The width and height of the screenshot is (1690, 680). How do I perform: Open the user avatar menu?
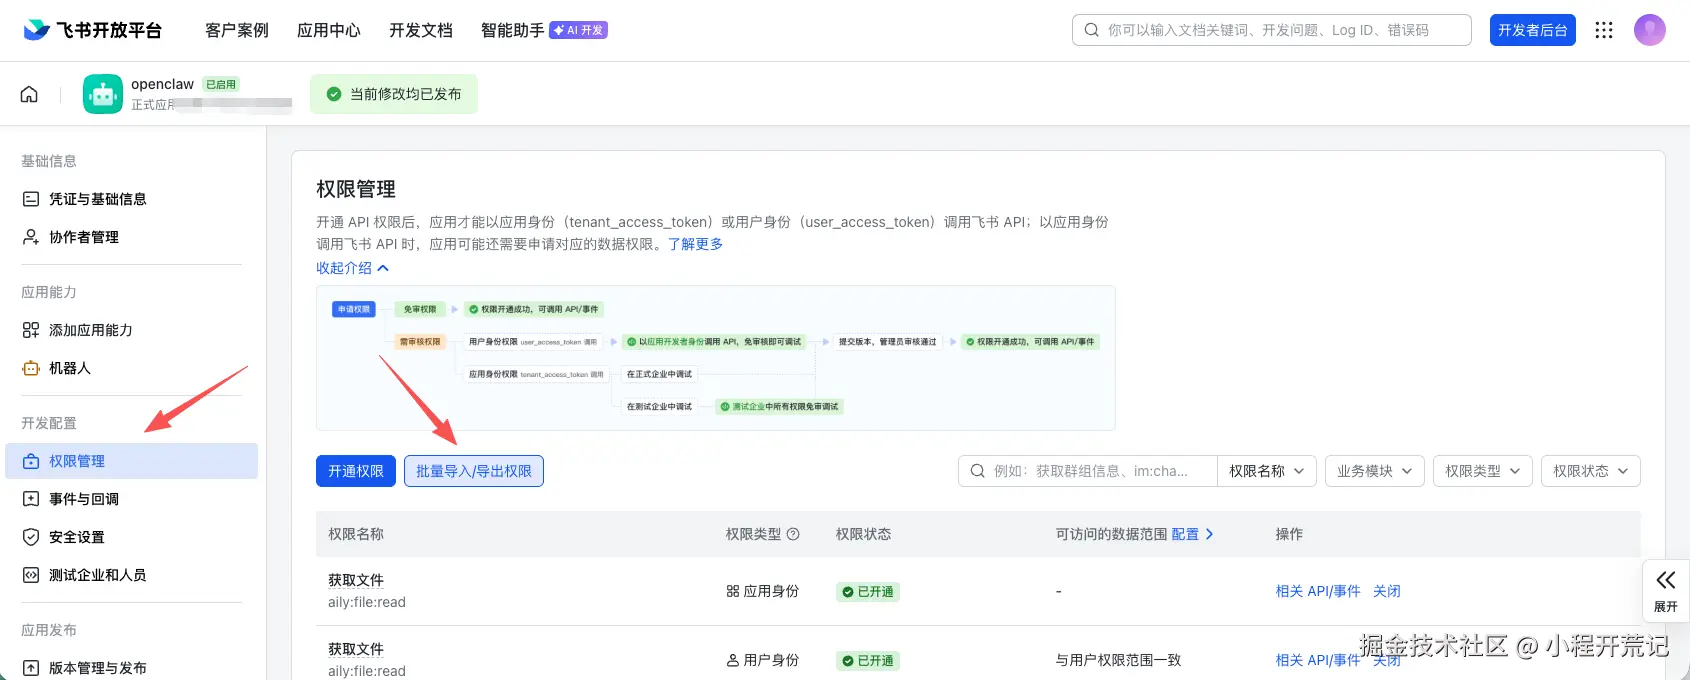click(x=1650, y=30)
